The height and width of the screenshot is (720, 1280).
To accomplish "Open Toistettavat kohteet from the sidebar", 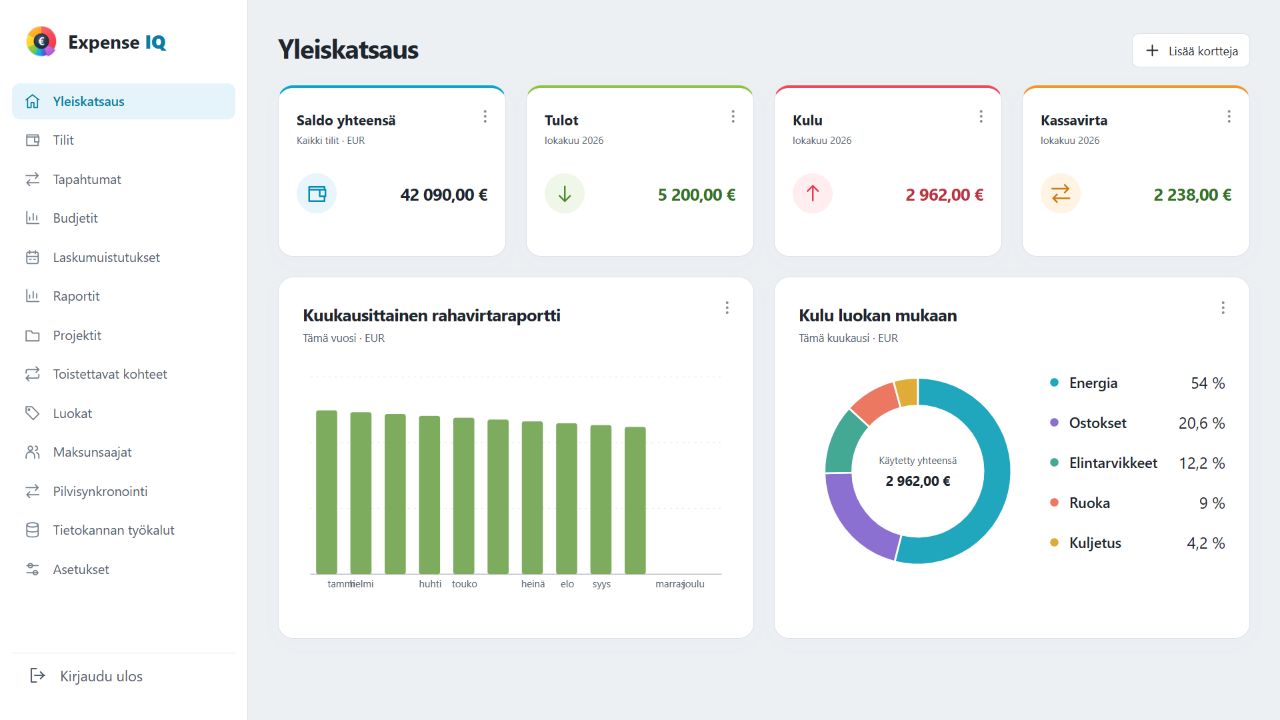I will click(x=124, y=374).
